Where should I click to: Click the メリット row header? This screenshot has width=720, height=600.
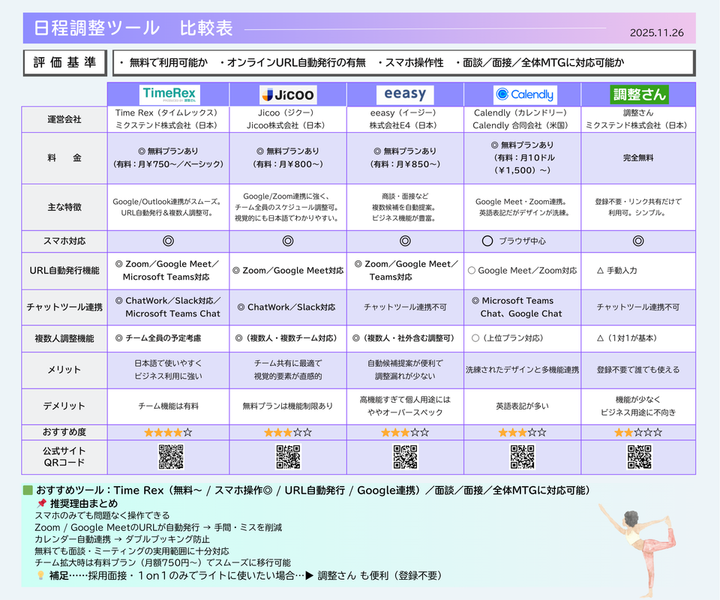[64, 370]
